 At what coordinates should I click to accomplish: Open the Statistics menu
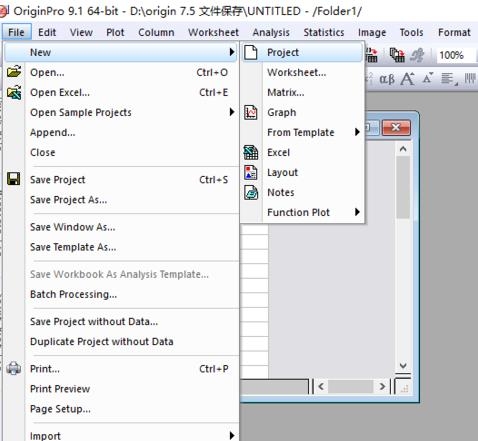point(324,32)
